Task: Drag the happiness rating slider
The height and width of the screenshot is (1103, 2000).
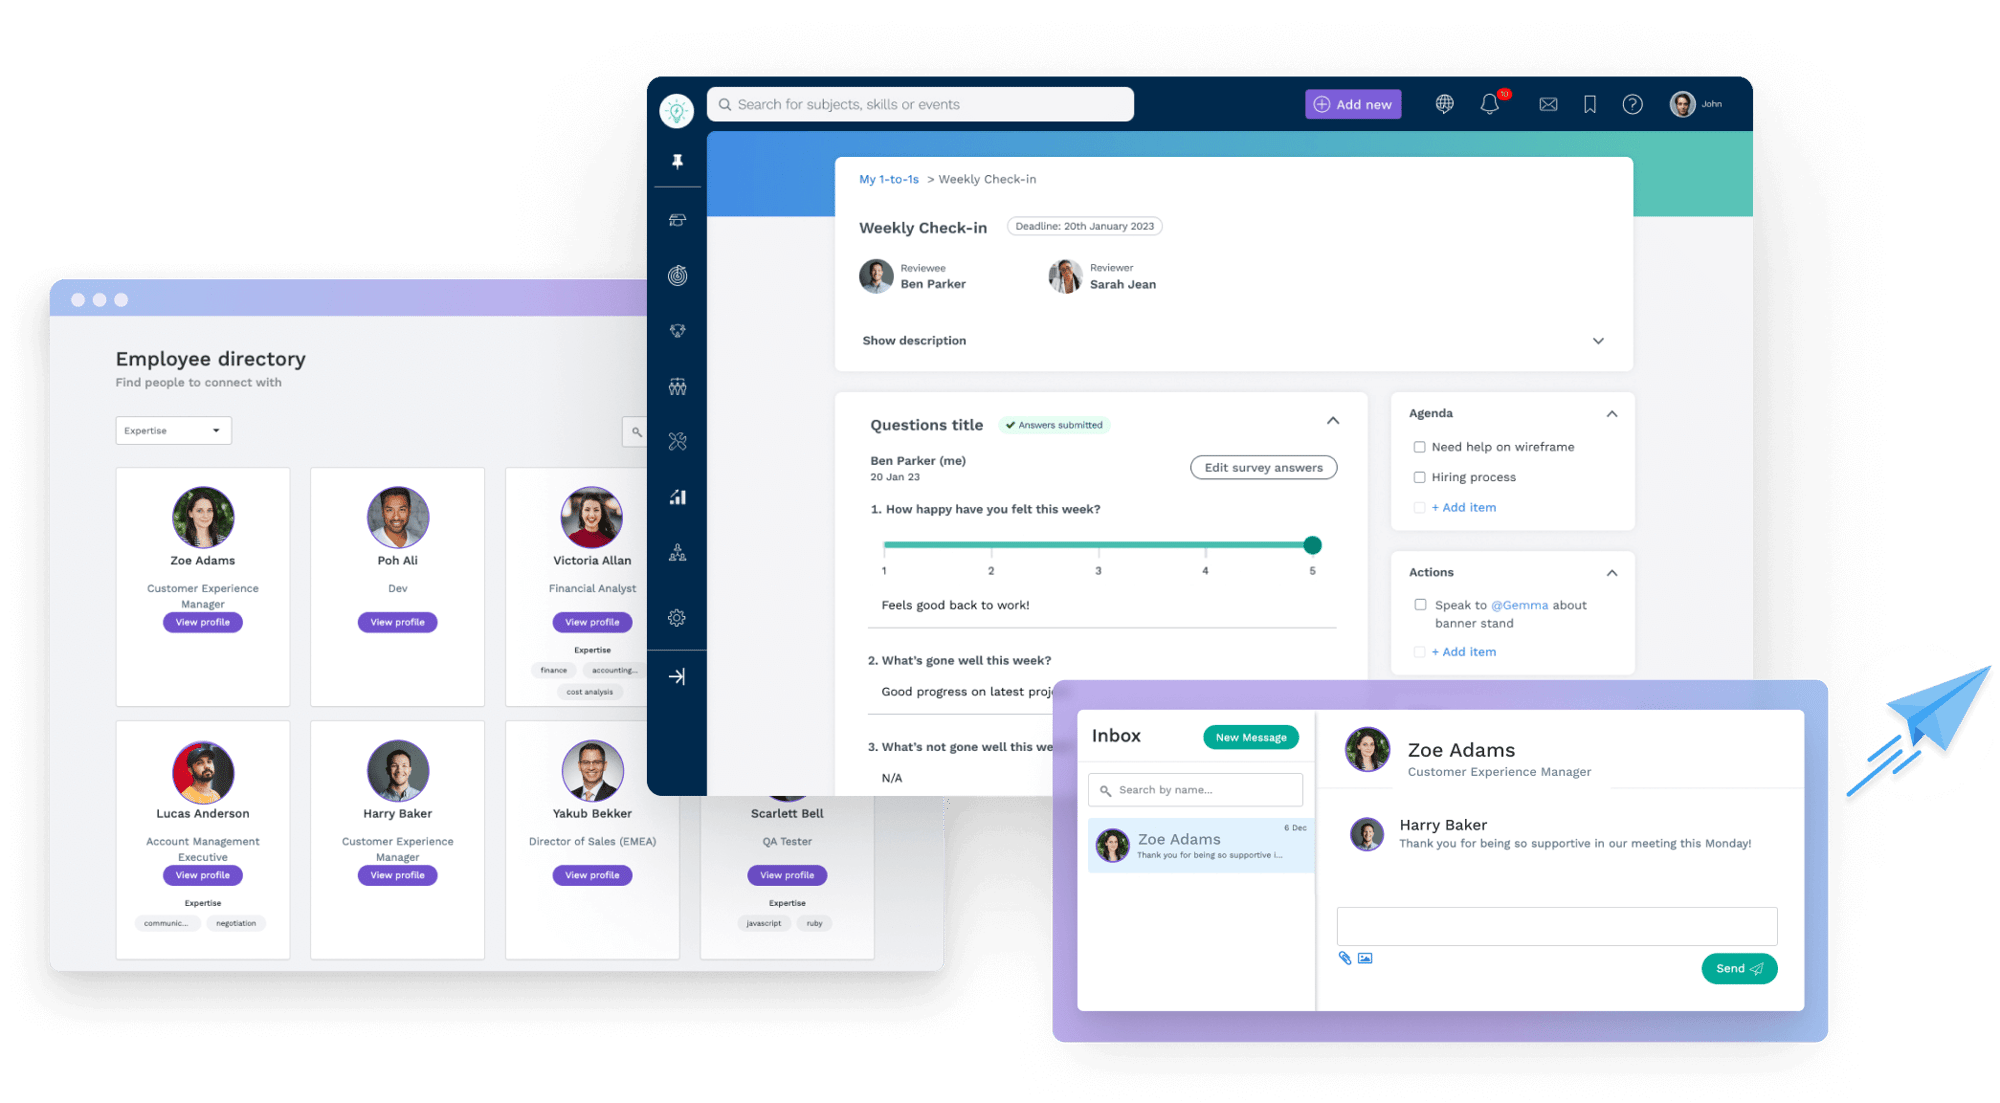Action: [1312, 543]
